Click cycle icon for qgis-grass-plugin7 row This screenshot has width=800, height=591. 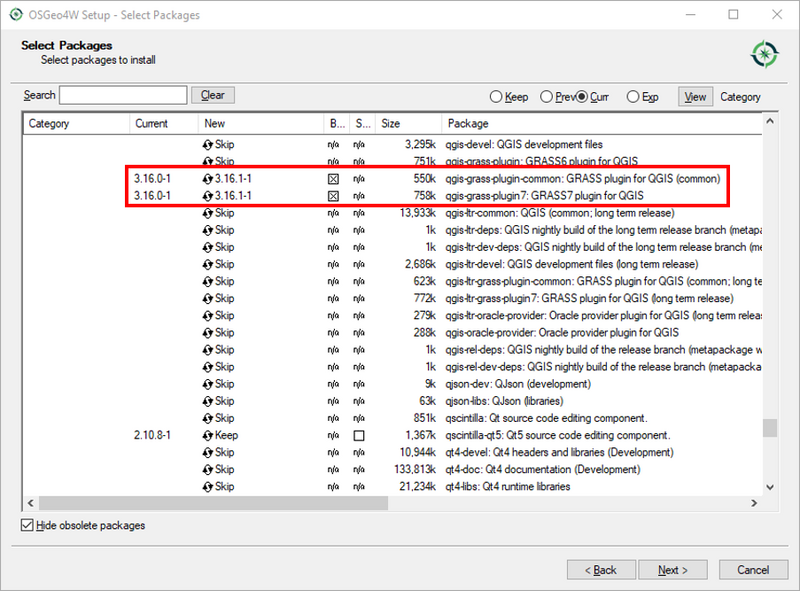tap(207, 196)
